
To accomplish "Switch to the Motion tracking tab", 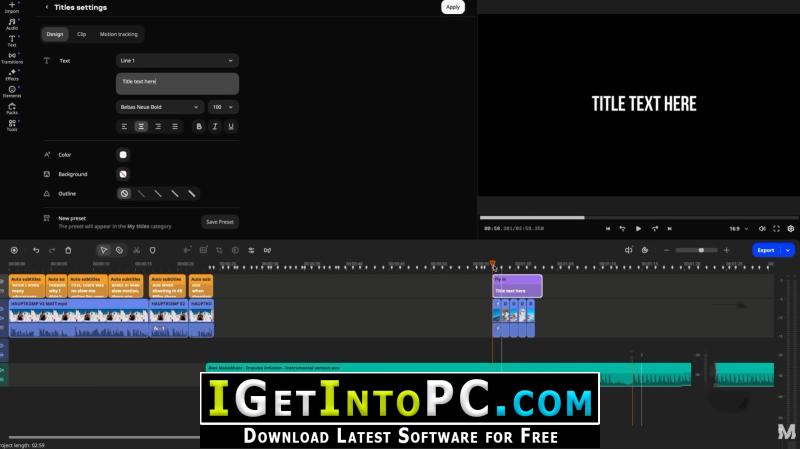I will tap(118, 34).
